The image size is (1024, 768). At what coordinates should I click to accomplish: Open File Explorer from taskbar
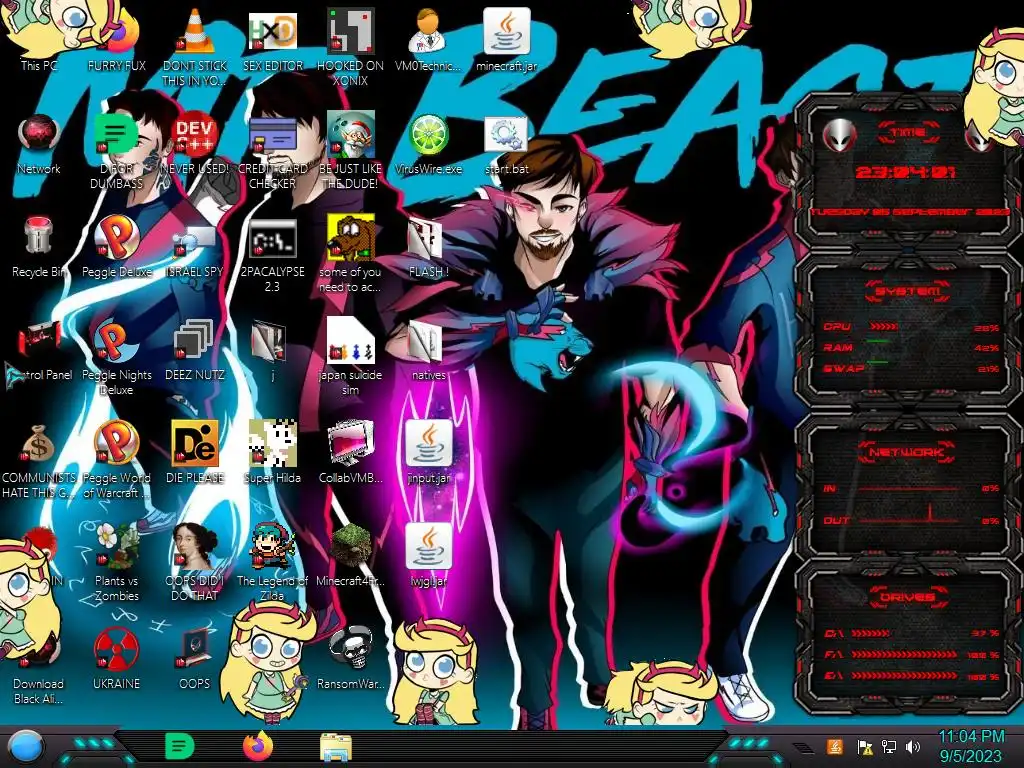click(336, 746)
